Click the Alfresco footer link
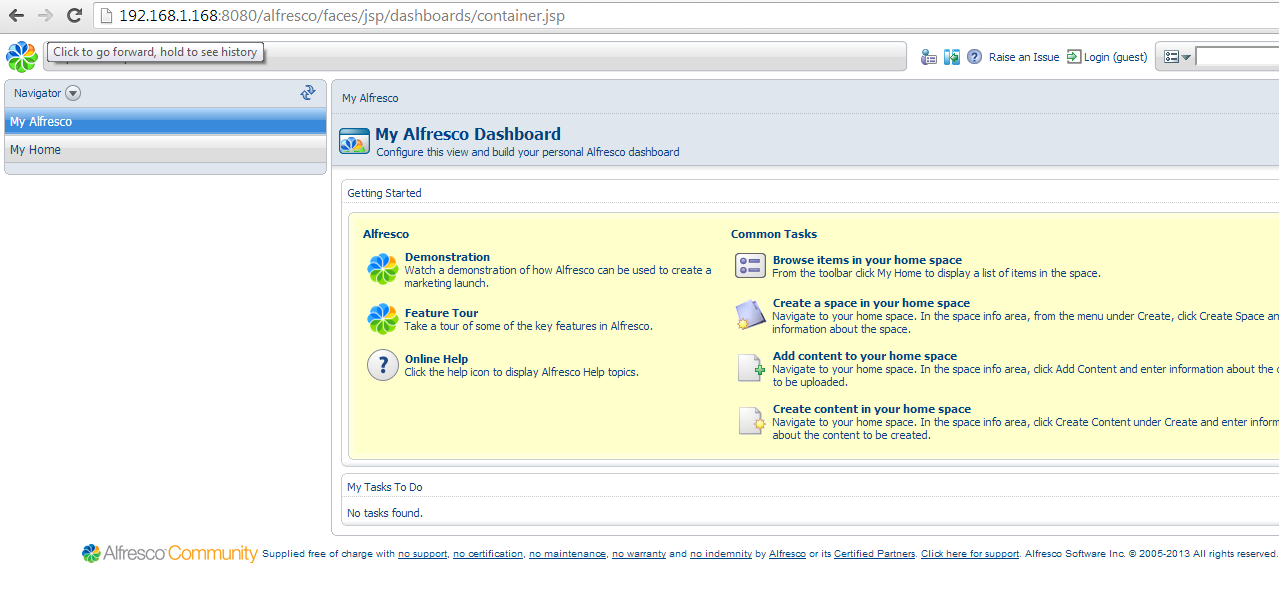This screenshot has height=616, width=1279. [x=787, y=554]
